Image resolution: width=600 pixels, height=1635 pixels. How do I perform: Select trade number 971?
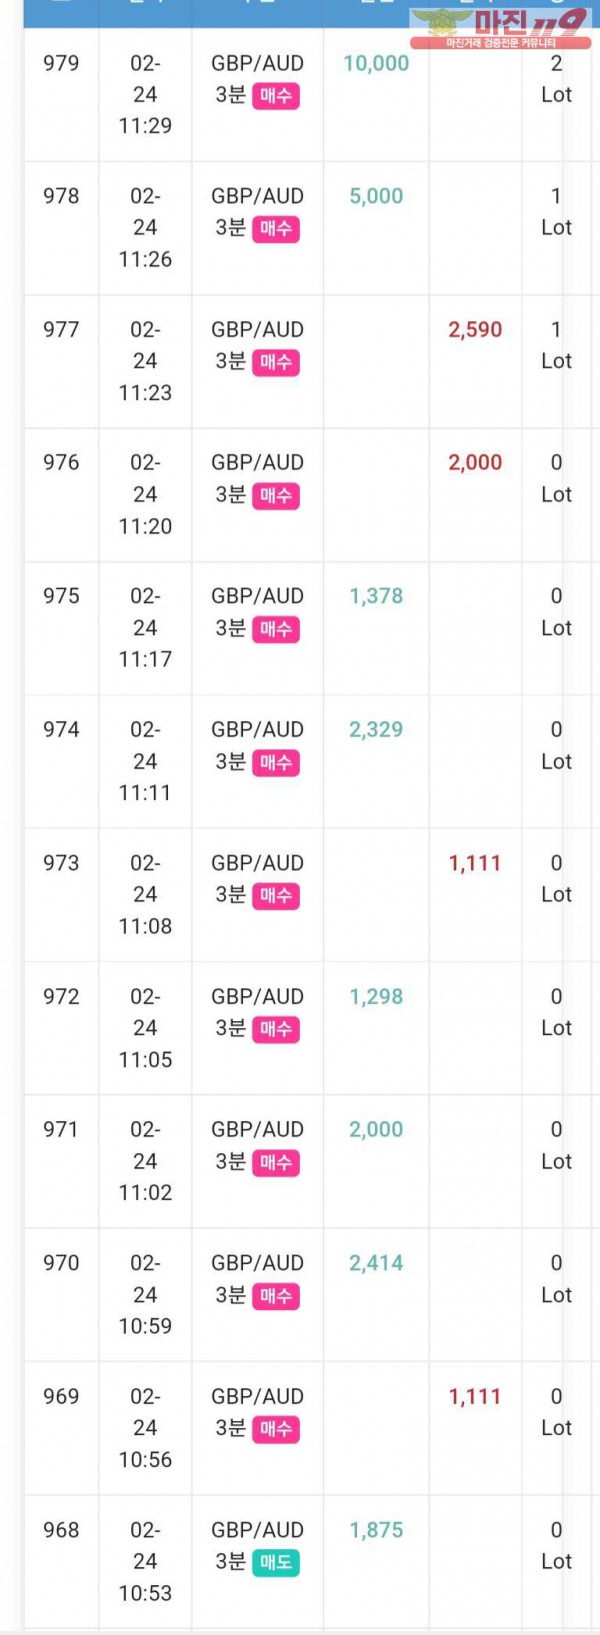[61, 1130]
